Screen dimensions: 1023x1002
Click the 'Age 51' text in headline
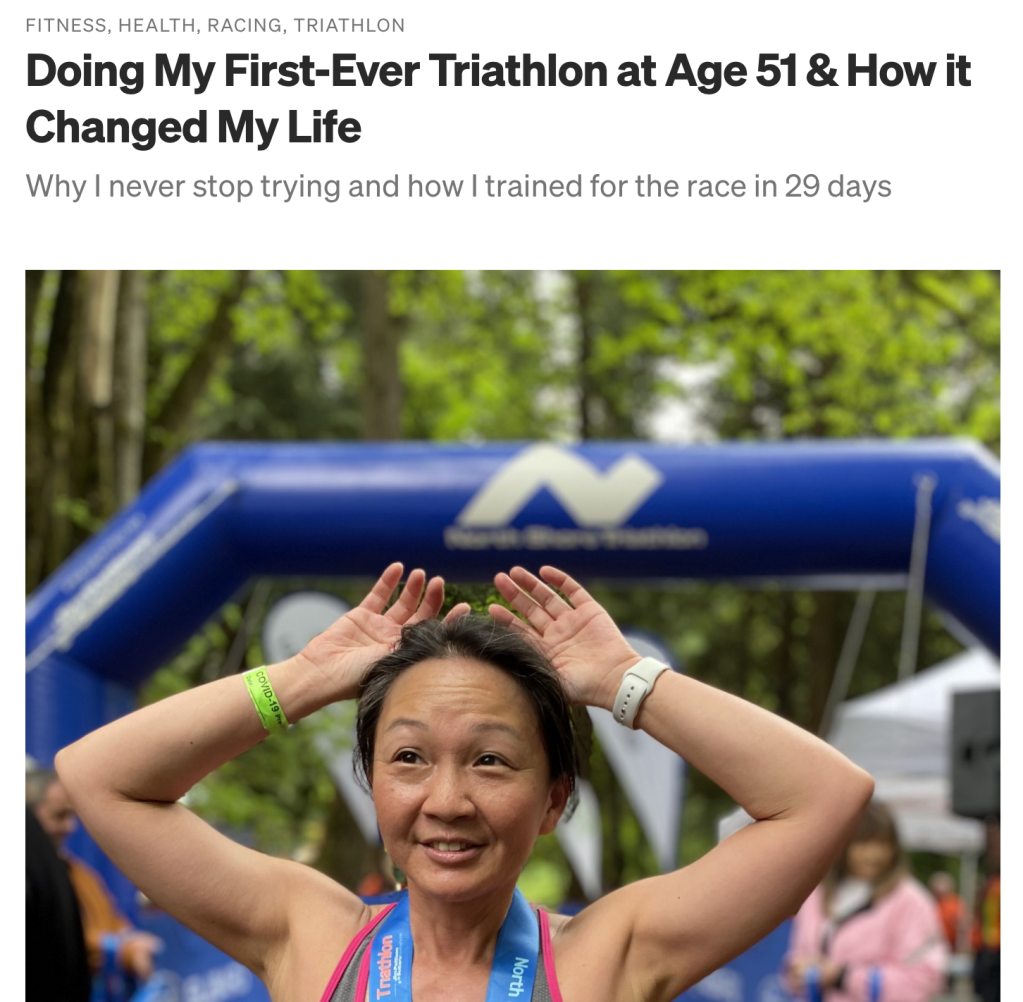pos(731,70)
